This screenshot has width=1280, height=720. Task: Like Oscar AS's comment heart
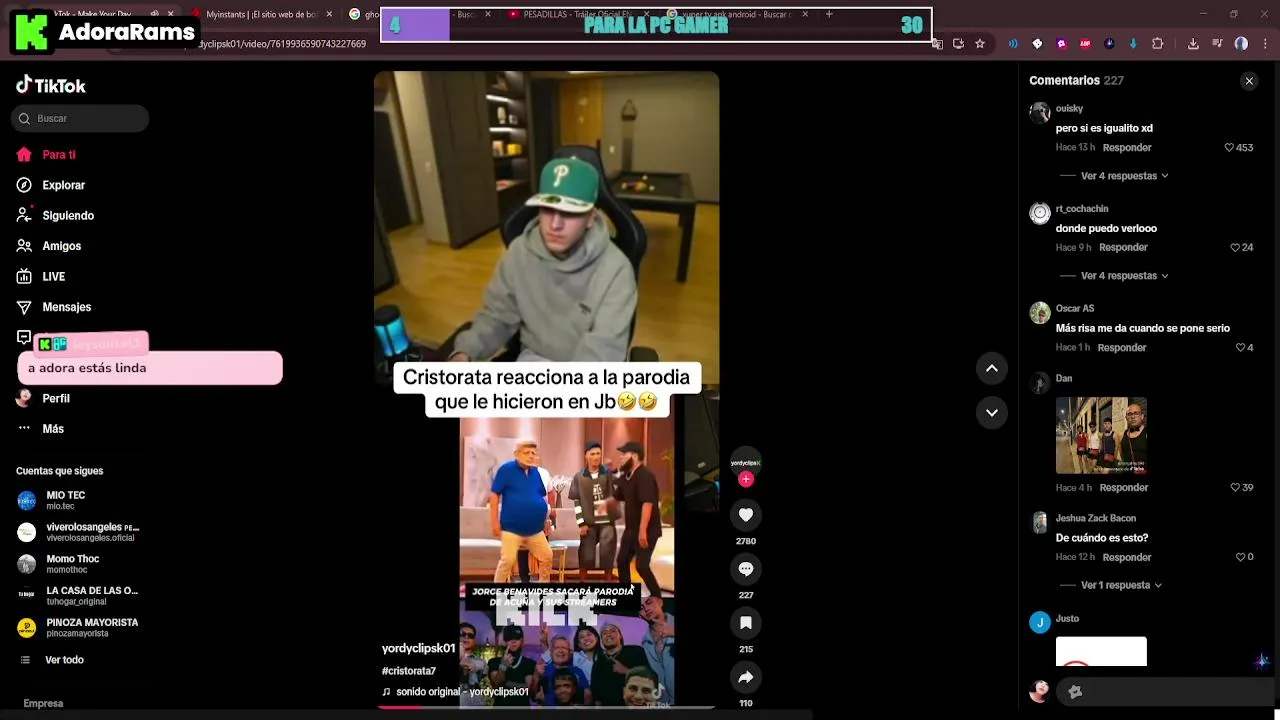1240,348
